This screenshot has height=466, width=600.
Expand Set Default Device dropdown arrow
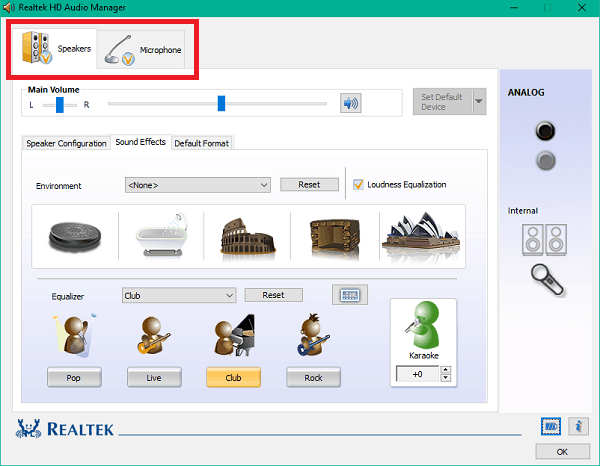click(x=479, y=102)
